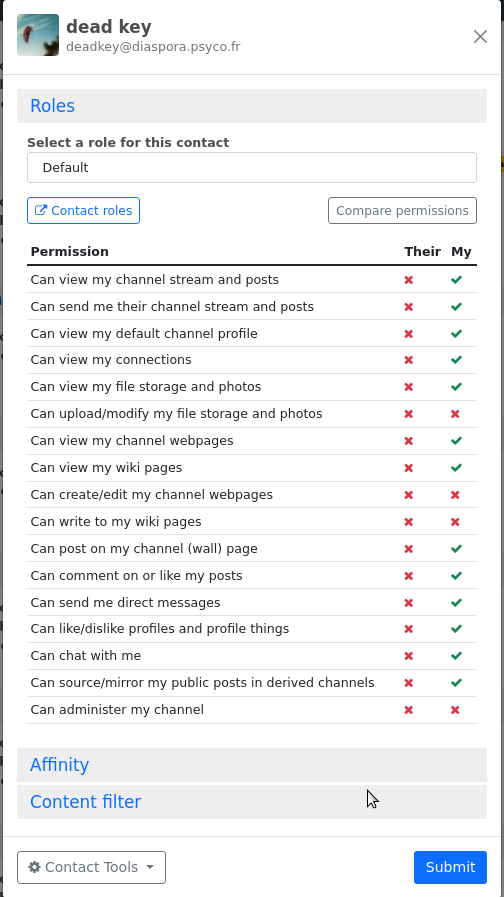Click My red X for administer my channel
The width and height of the screenshot is (504, 897).
tap(455, 710)
